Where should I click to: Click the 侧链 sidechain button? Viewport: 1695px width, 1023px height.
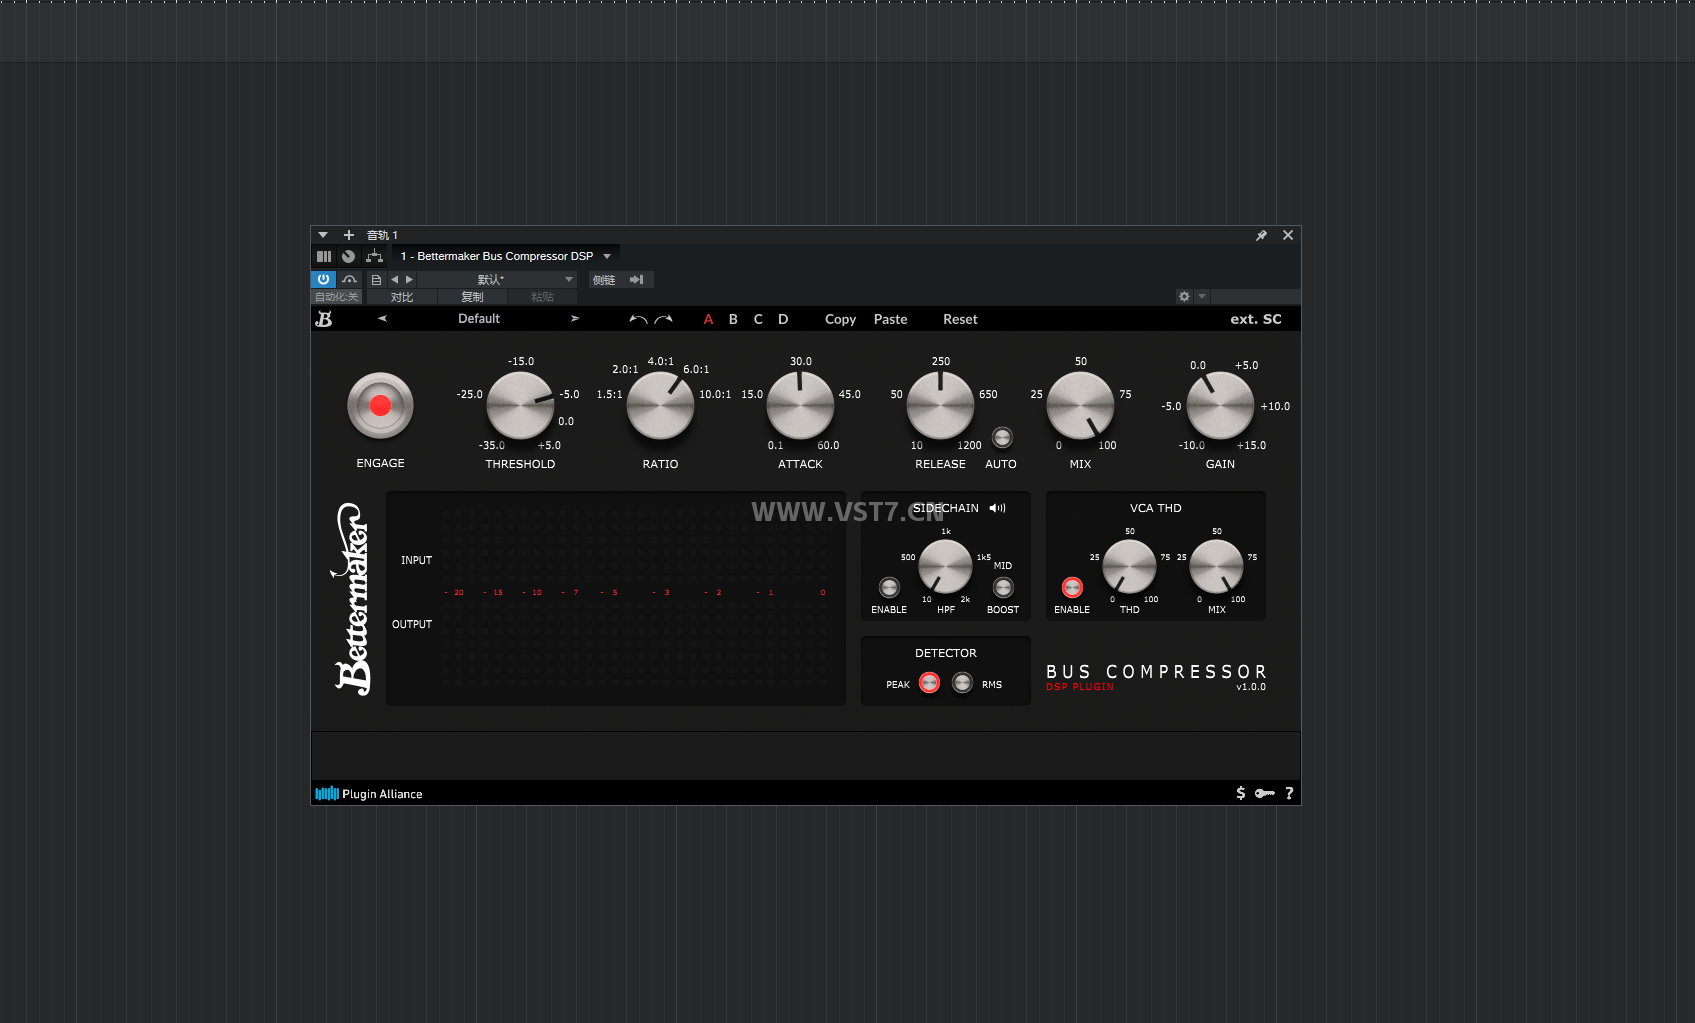click(x=604, y=280)
